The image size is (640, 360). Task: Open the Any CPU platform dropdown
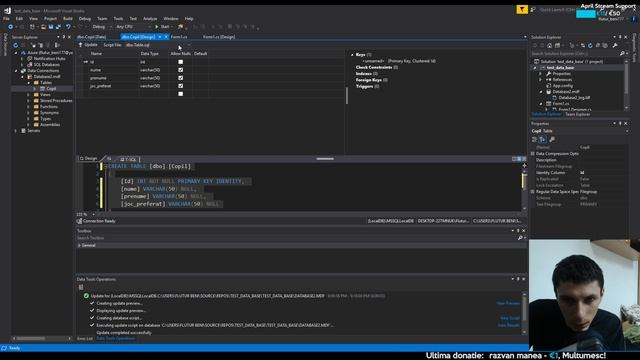(133, 27)
